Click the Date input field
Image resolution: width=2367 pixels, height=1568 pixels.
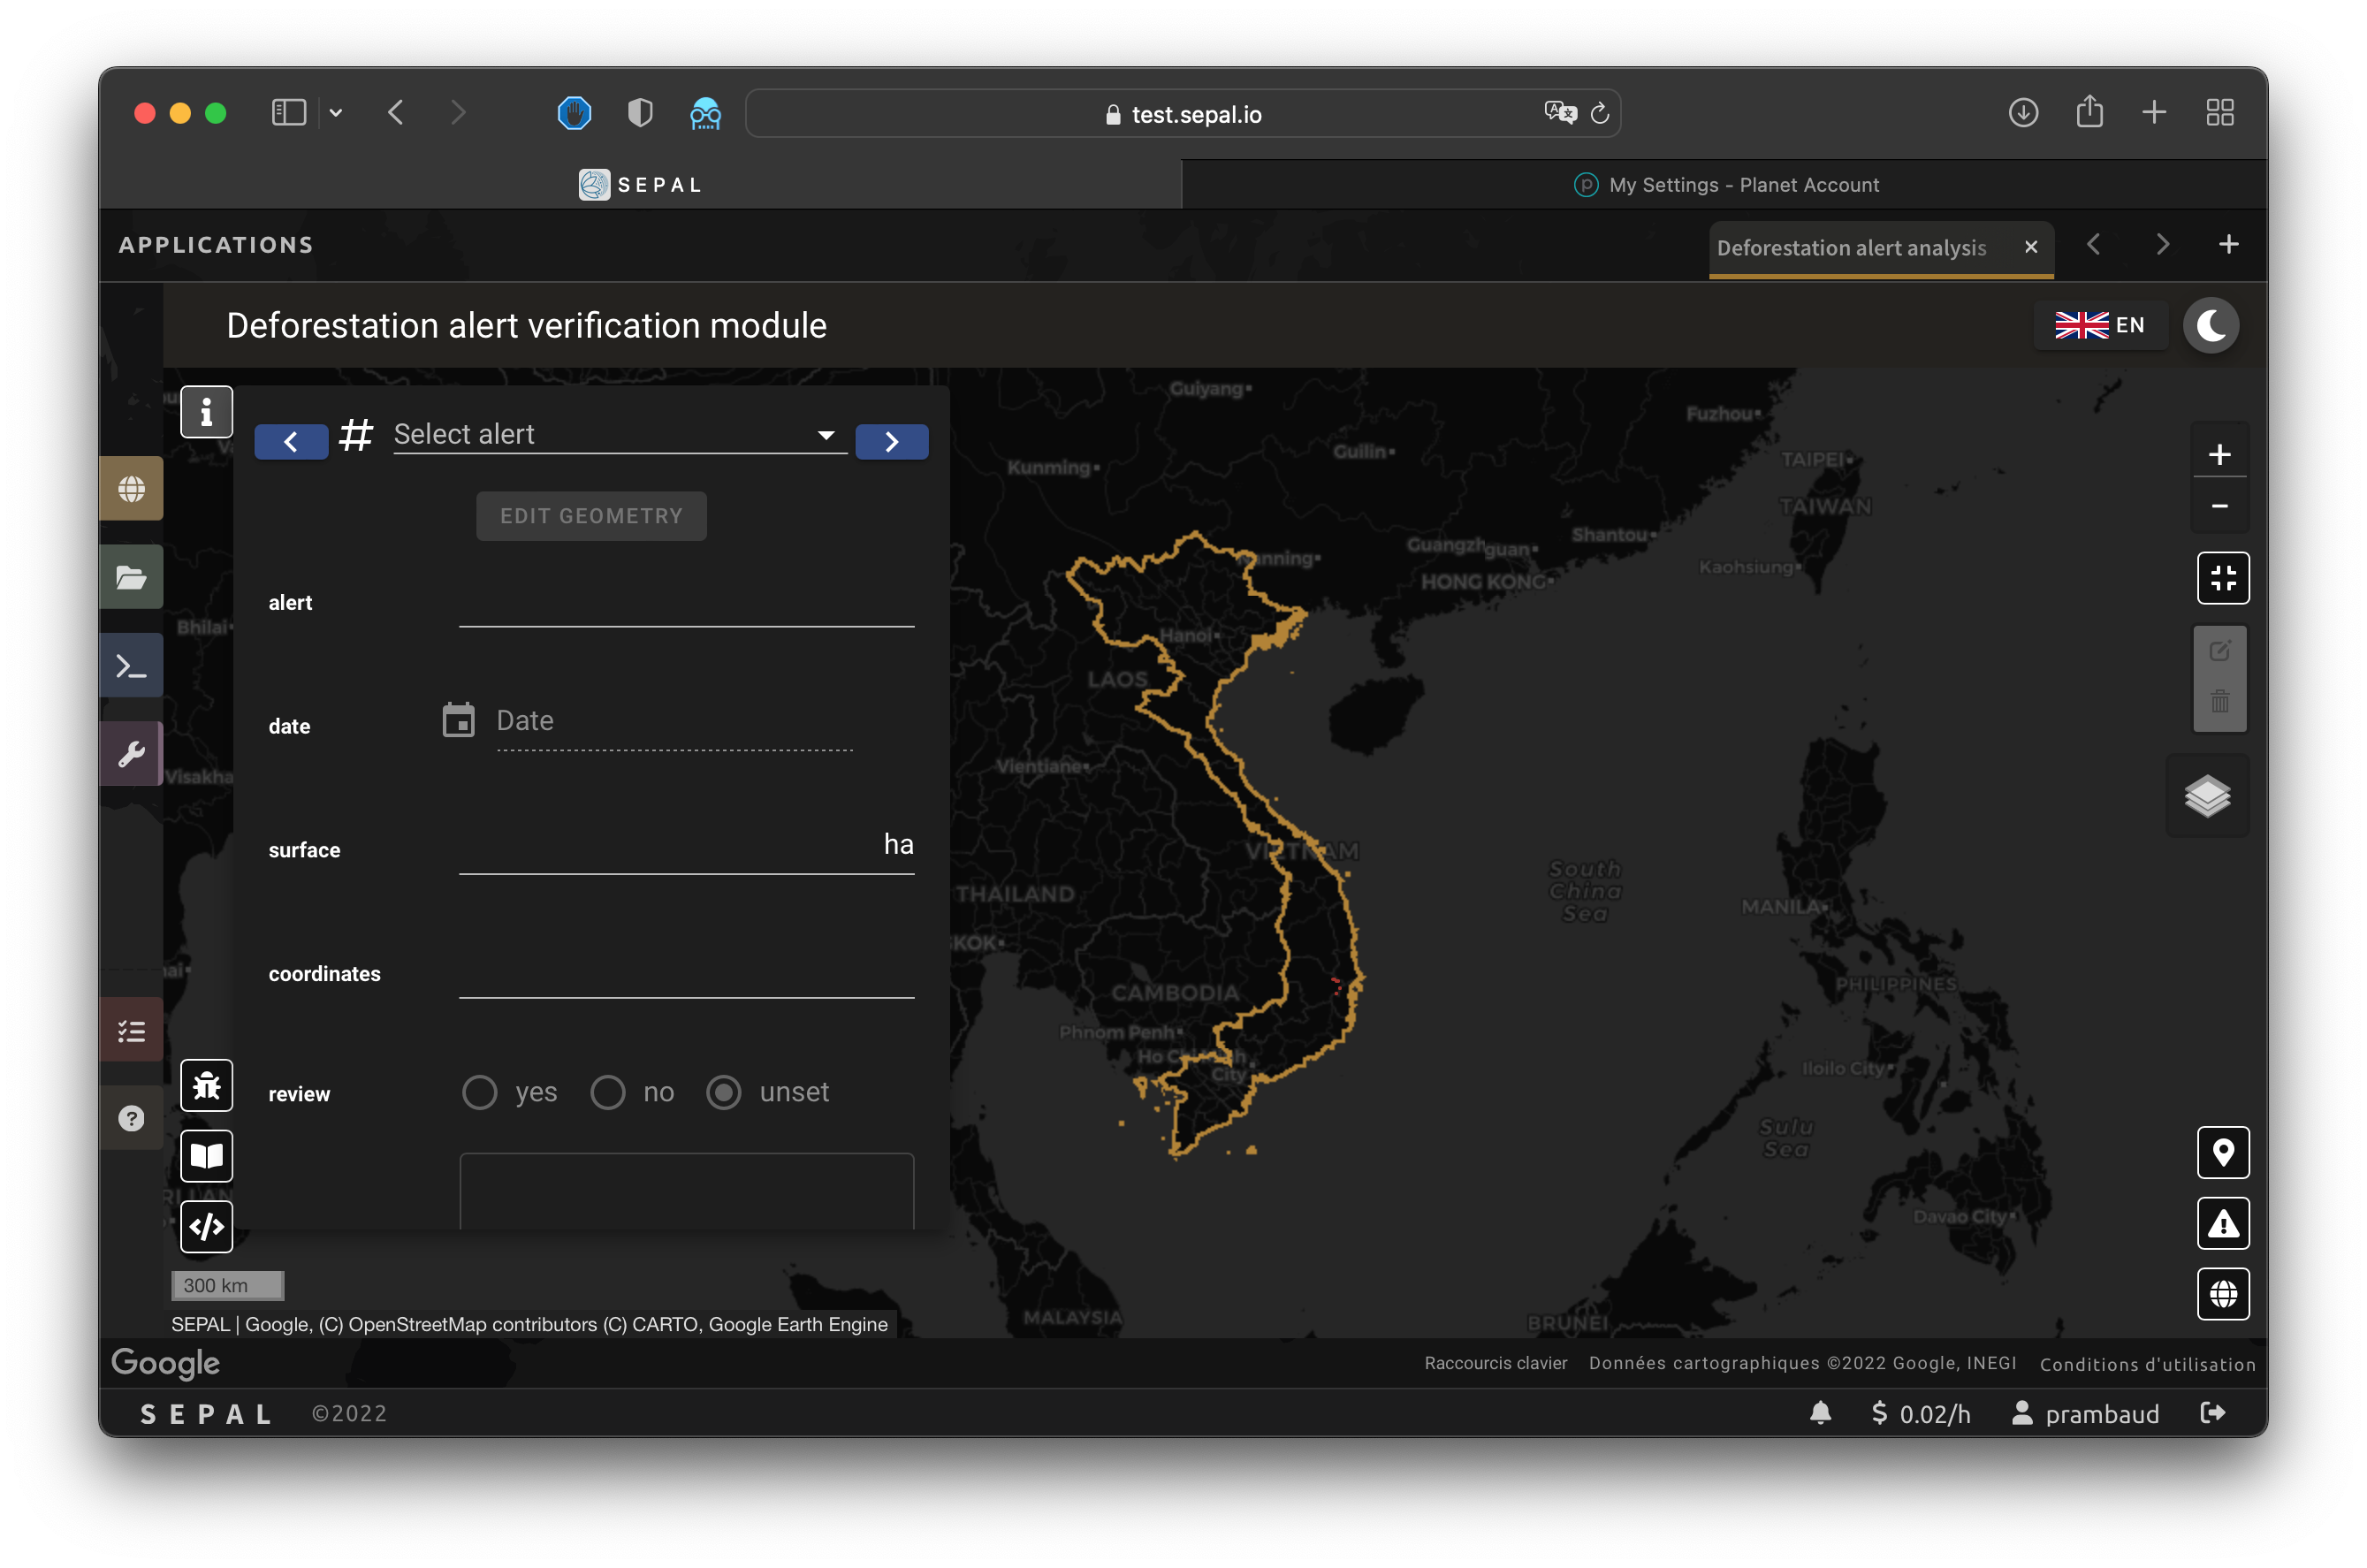pyautogui.click(x=673, y=721)
